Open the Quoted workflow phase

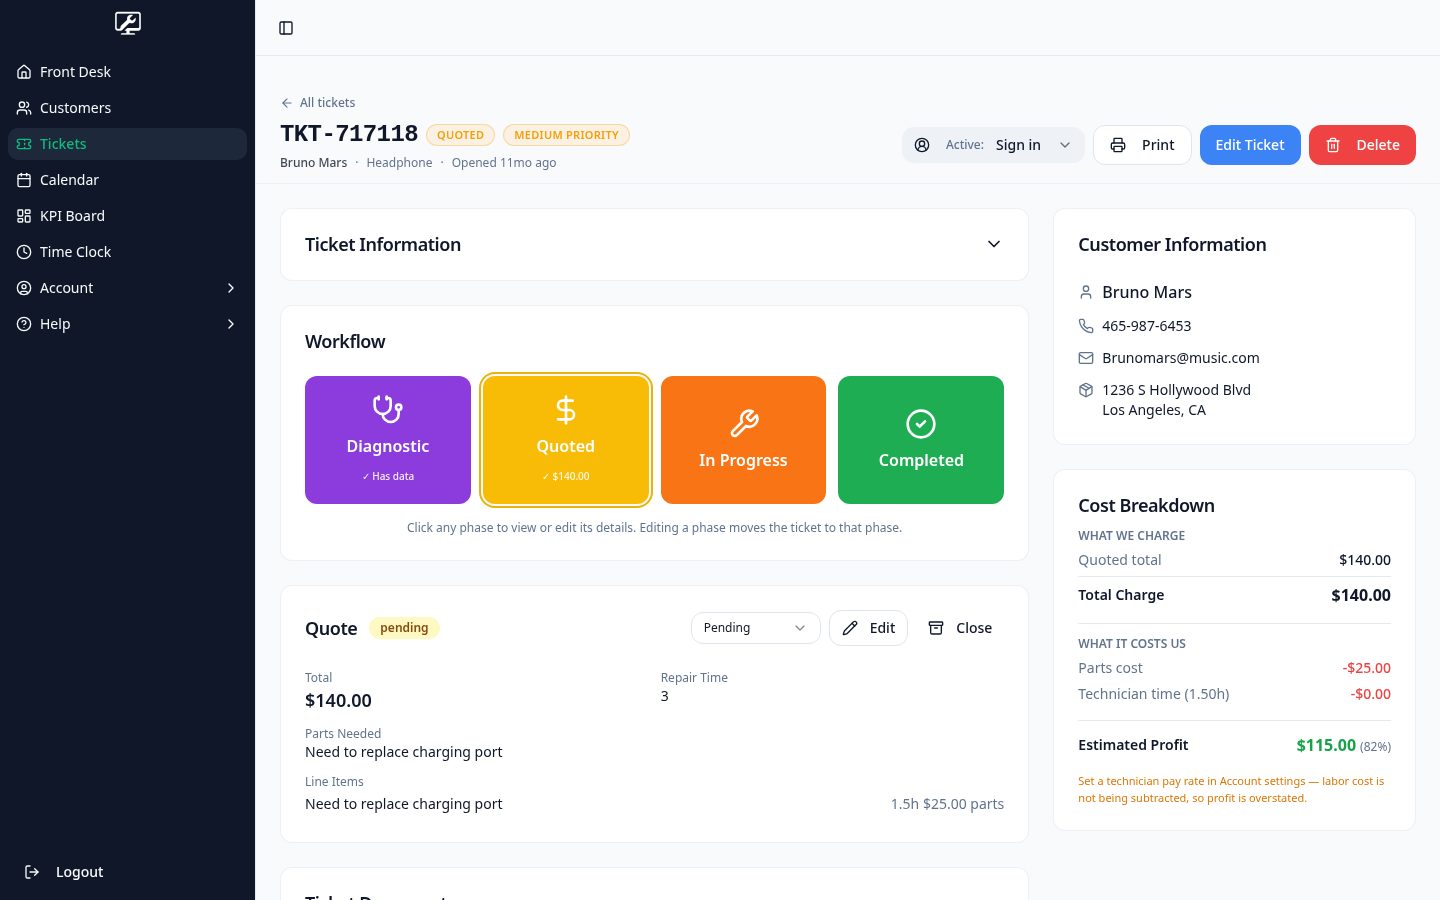566,440
